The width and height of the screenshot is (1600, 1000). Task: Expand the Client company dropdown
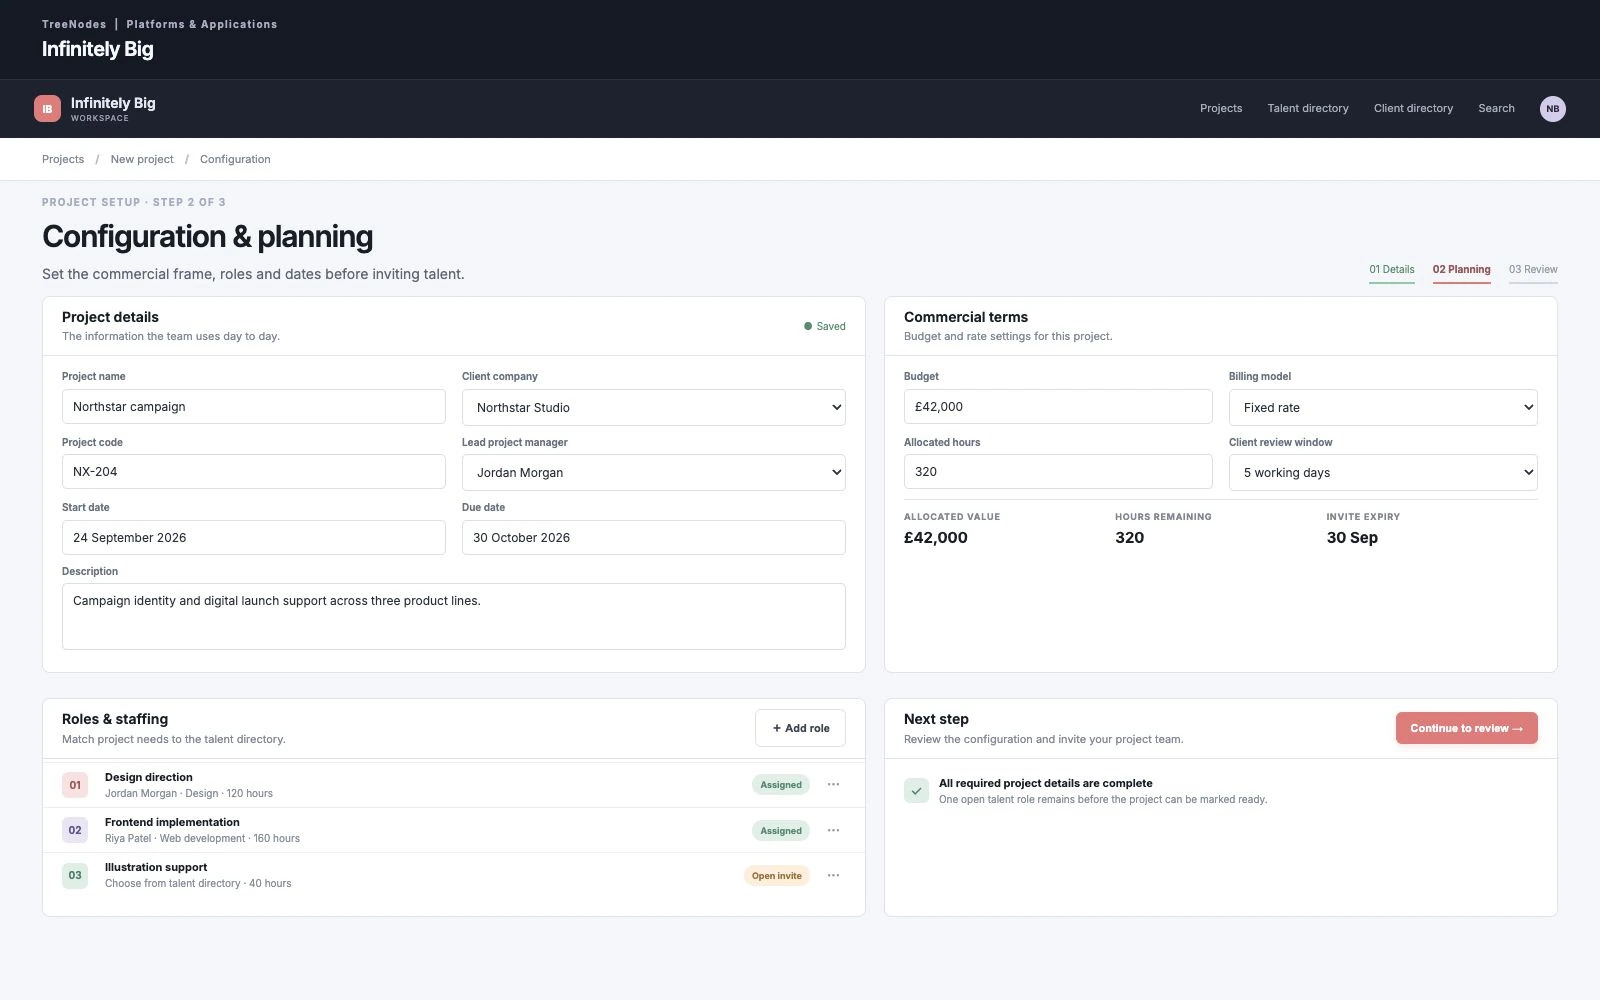click(x=654, y=407)
